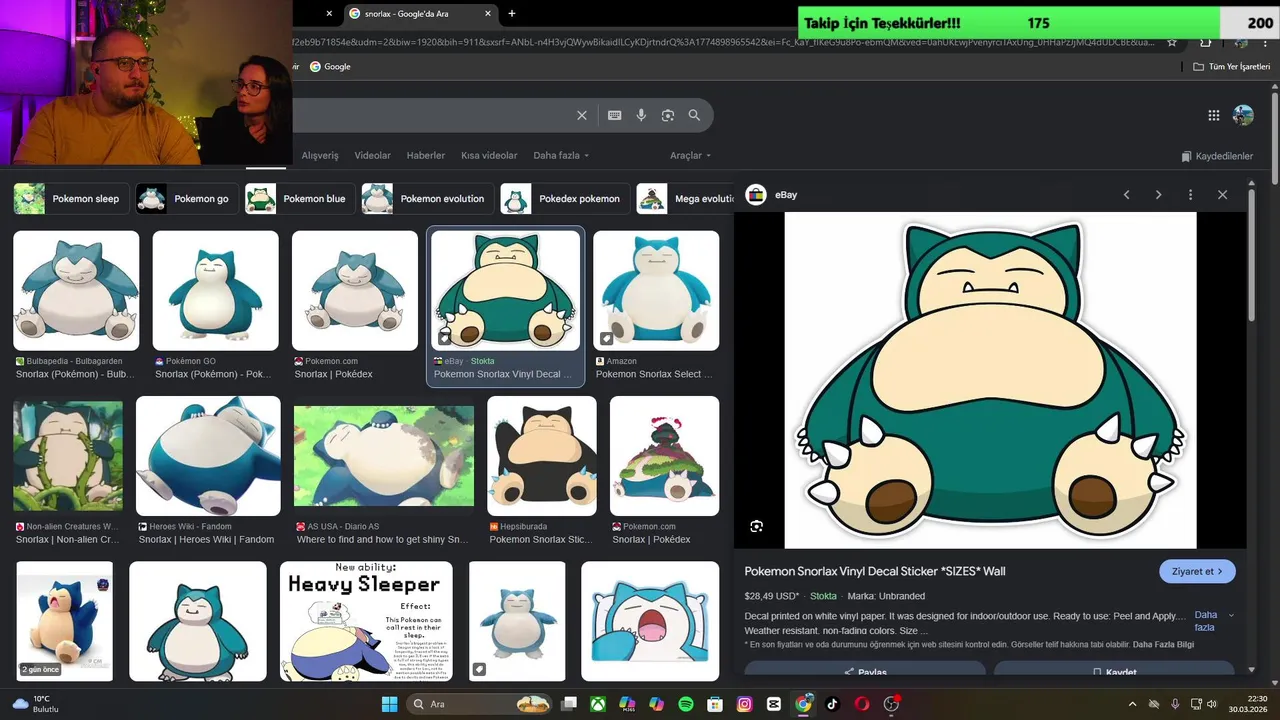Switch to the Videolar tab
This screenshot has height=720, width=1280.
(x=373, y=156)
